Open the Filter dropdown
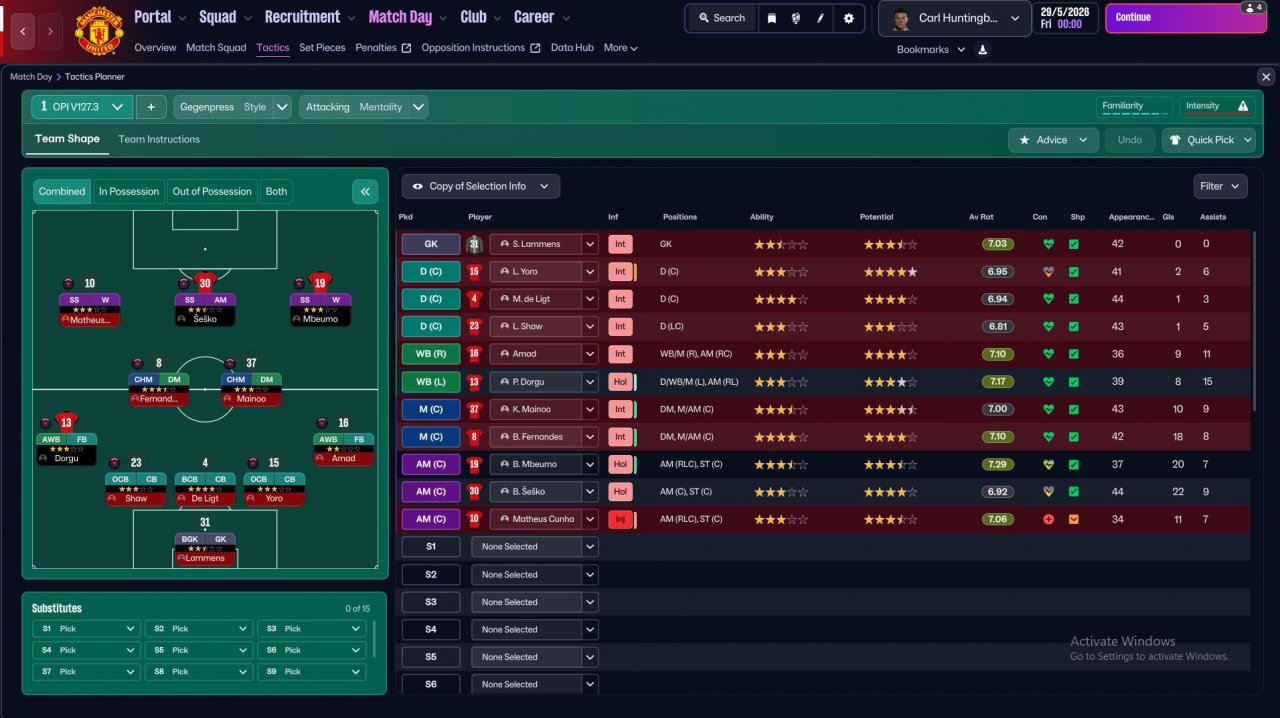The height and width of the screenshot is (718, 1280). [x=1220, y=186]
